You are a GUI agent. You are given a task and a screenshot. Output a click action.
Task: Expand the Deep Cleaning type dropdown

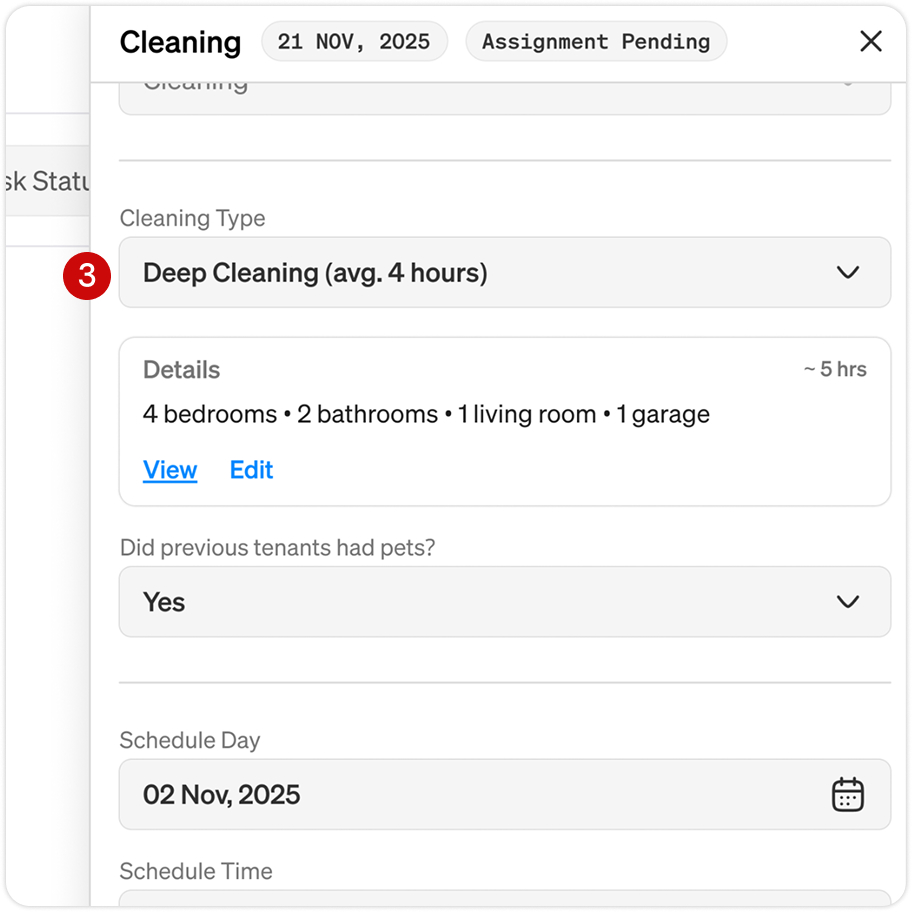(x=504, y=272)
